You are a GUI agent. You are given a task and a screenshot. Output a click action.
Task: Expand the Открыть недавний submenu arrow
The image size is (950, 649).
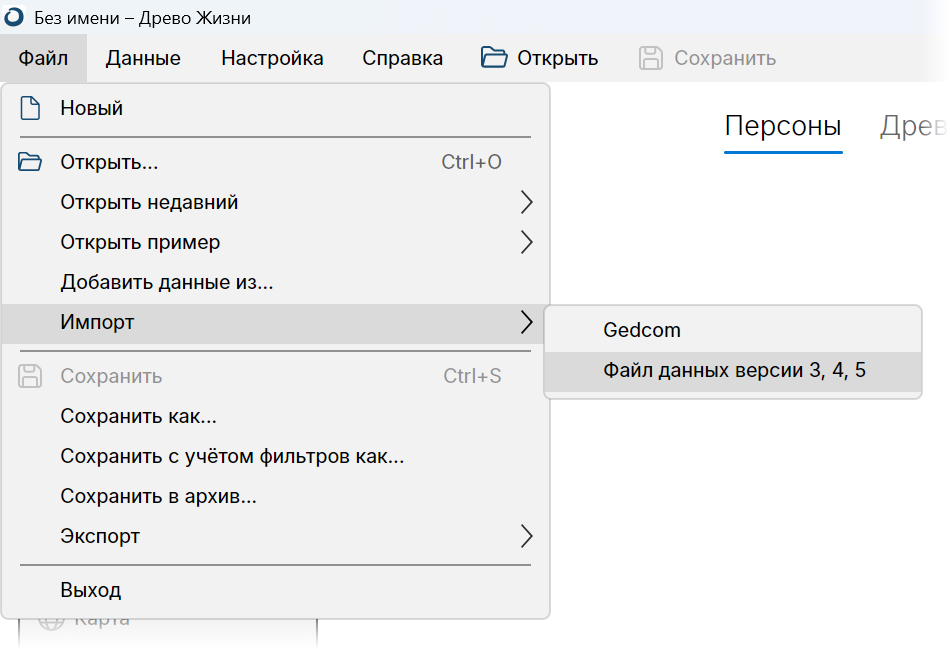point(526,202)
